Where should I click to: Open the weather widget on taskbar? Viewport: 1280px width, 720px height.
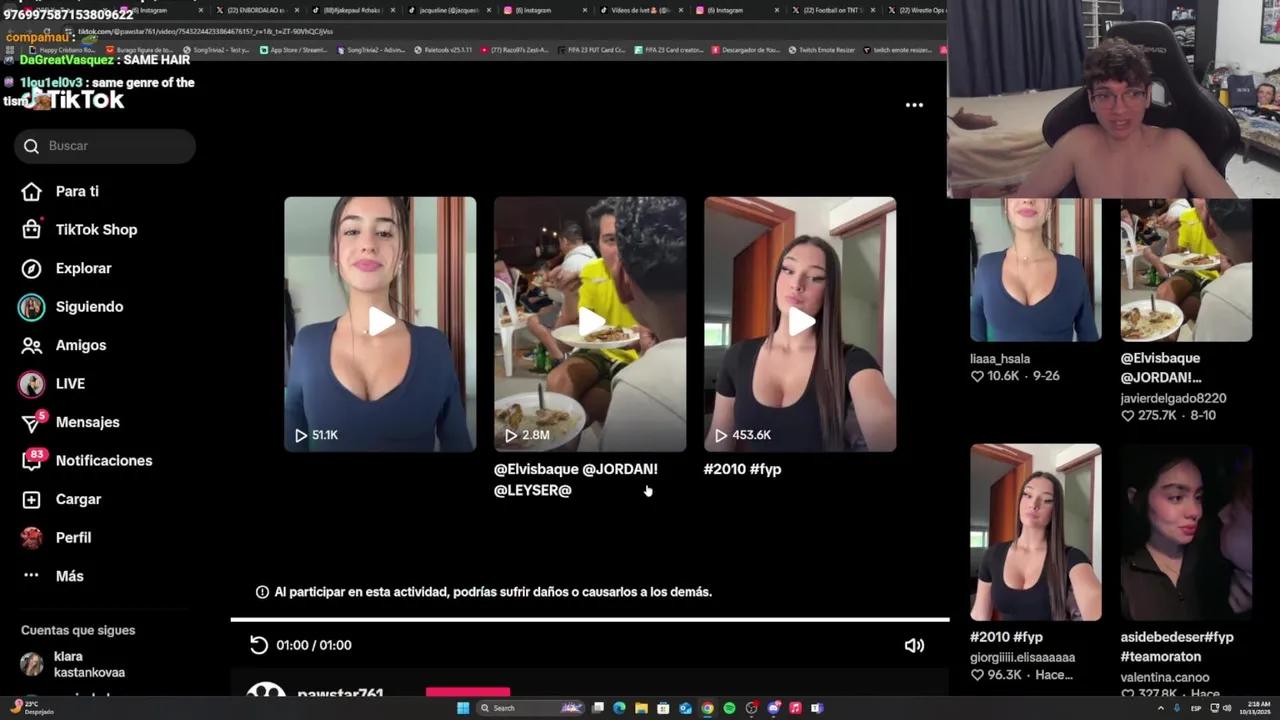click(30, 708)
